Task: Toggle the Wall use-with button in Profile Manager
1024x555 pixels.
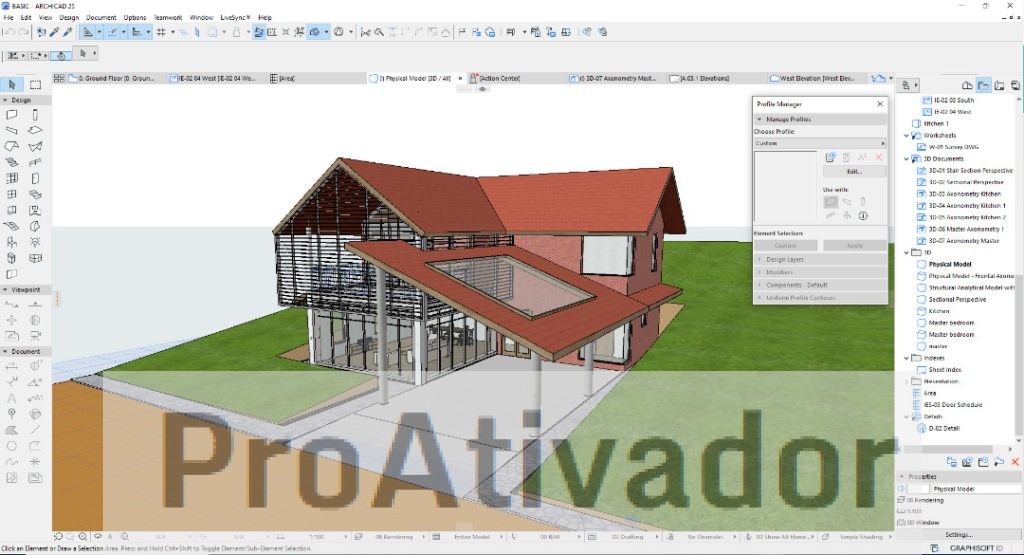Action: click(x=831, y=202)
